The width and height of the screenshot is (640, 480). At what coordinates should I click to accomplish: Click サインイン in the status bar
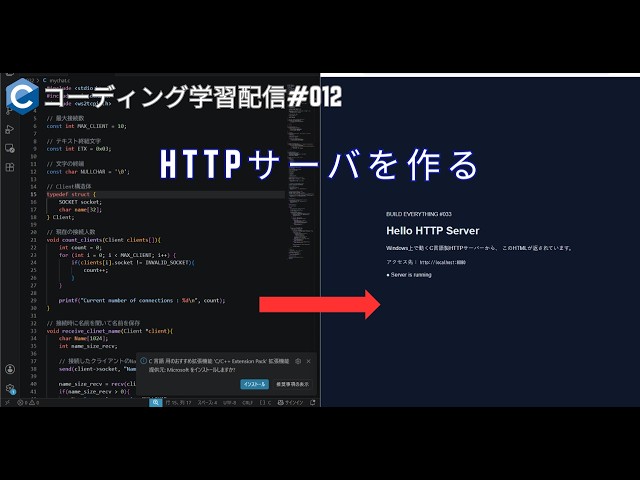point(291,402)
